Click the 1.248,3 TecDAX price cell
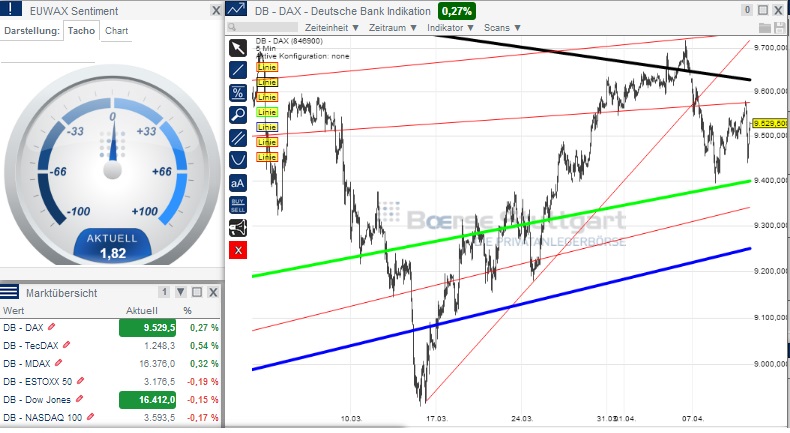 tap(160, 345)
